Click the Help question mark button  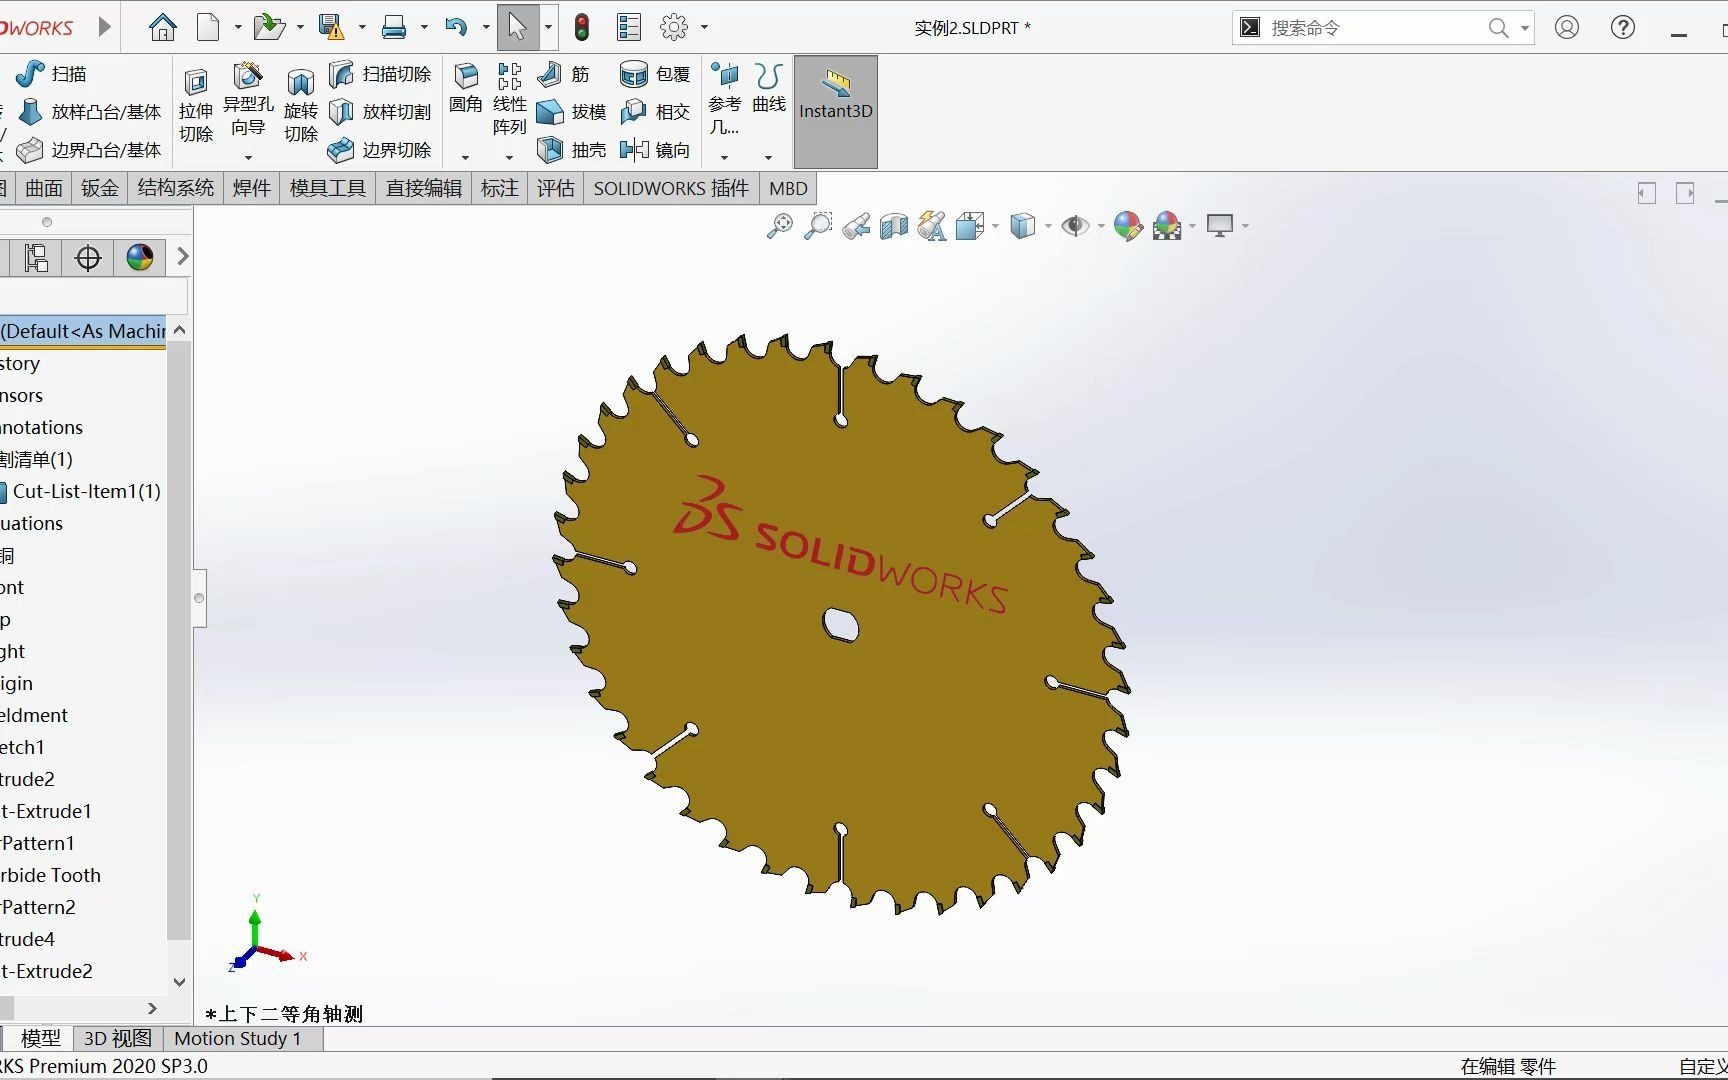pyautogui.click(x=1622, y=27)
